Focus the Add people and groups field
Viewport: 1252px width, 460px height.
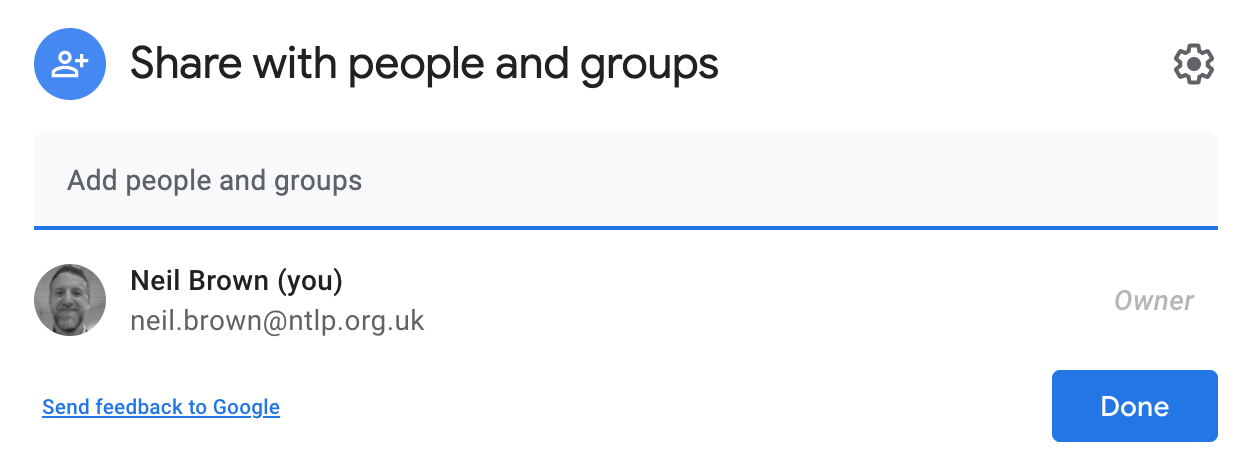[626, 181]
